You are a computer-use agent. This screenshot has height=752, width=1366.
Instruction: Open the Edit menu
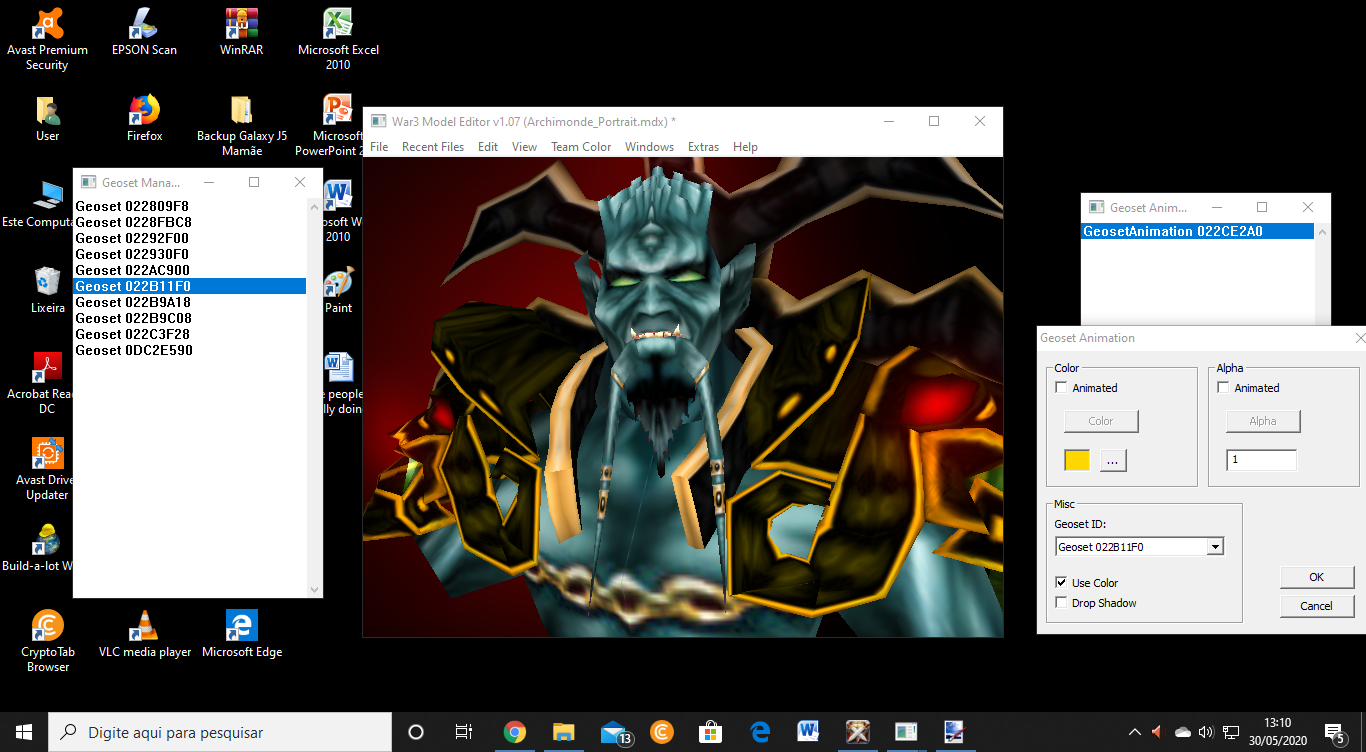[x=488, y=147]
